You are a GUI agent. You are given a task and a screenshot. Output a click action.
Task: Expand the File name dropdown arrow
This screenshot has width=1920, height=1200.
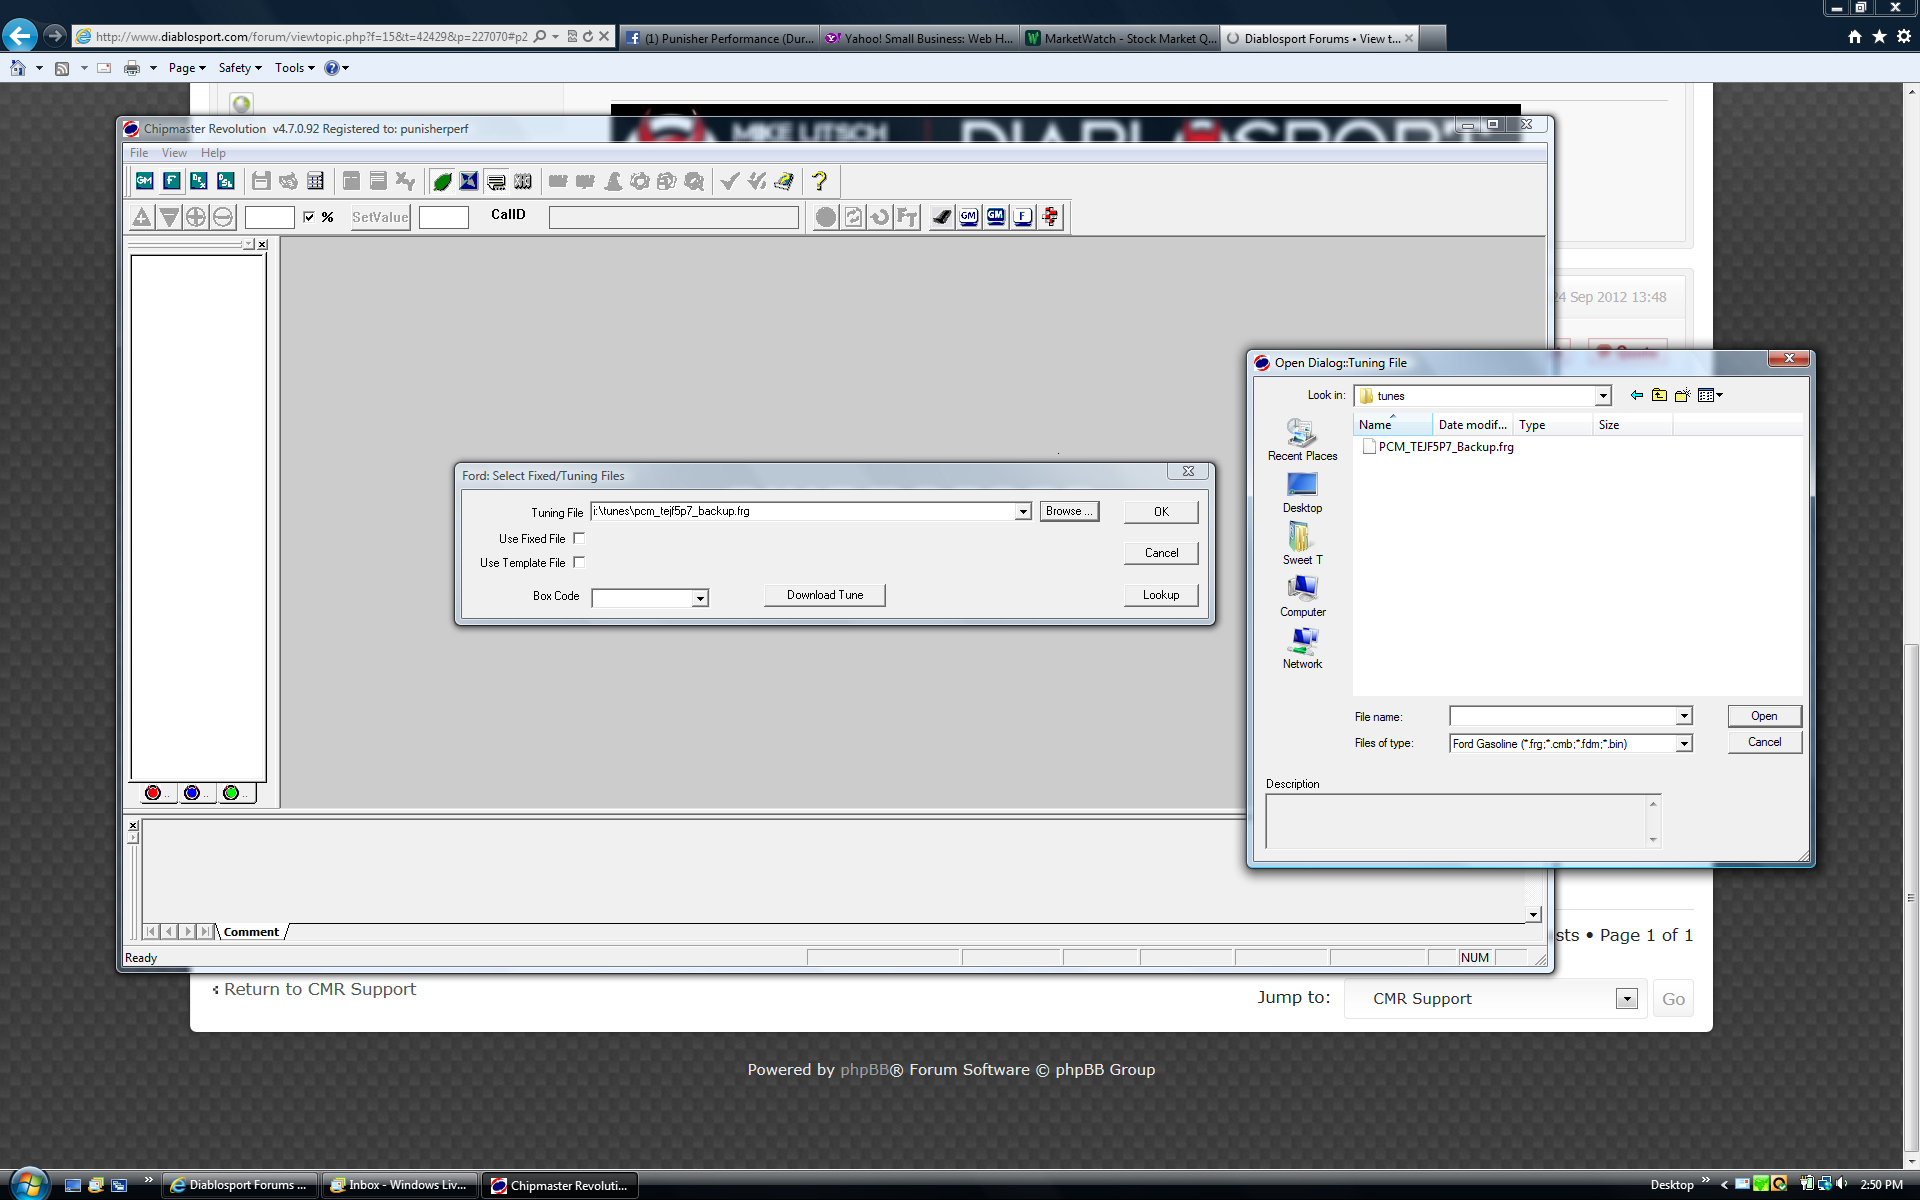pos(1684,716)
